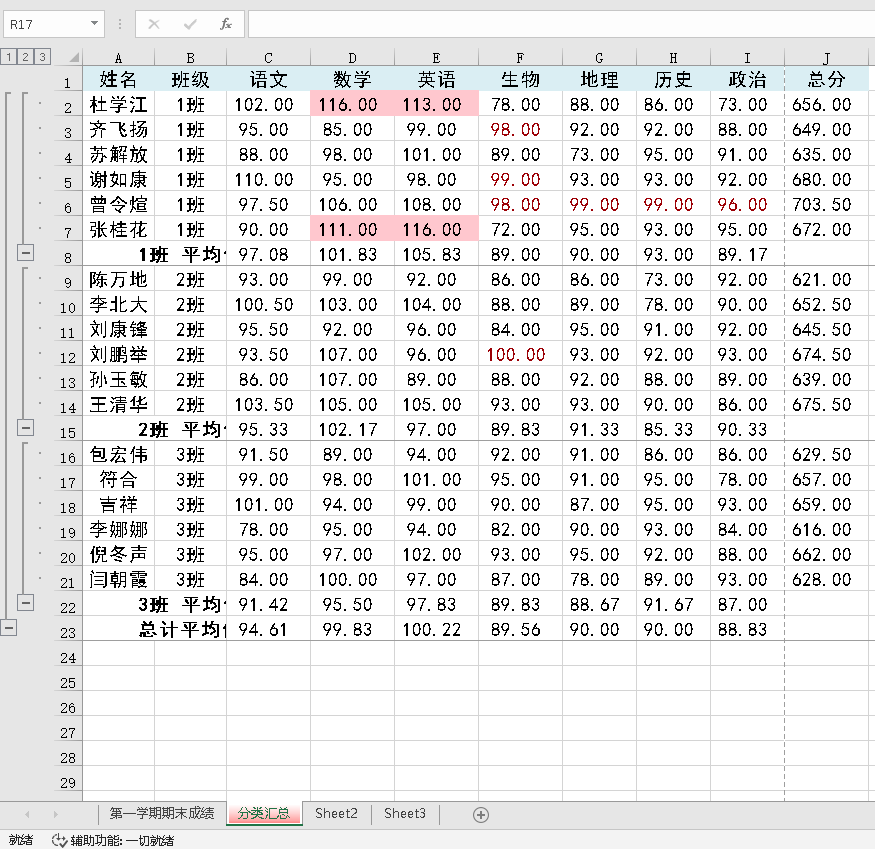Screen dimensions: 875x849
Task: Collapse the 2班 group at row 15
Action: coord(26,428)
